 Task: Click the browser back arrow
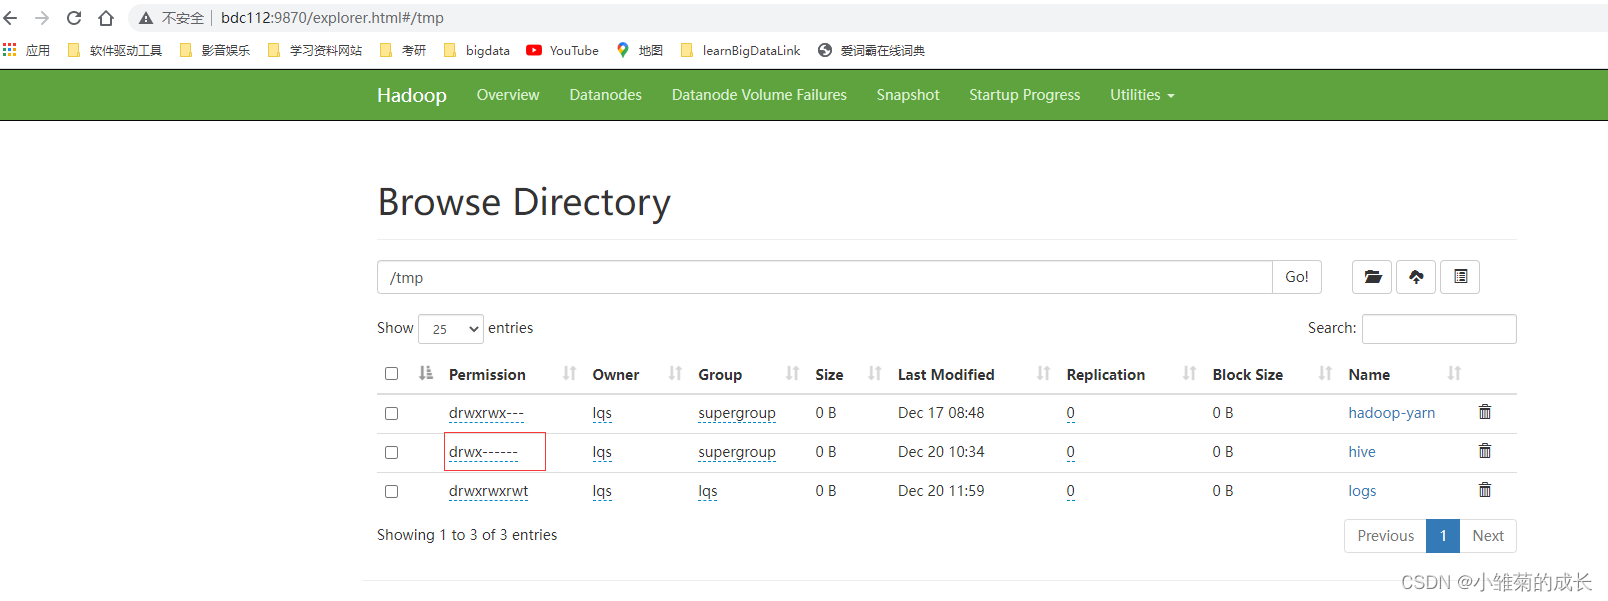click(11, 18)
